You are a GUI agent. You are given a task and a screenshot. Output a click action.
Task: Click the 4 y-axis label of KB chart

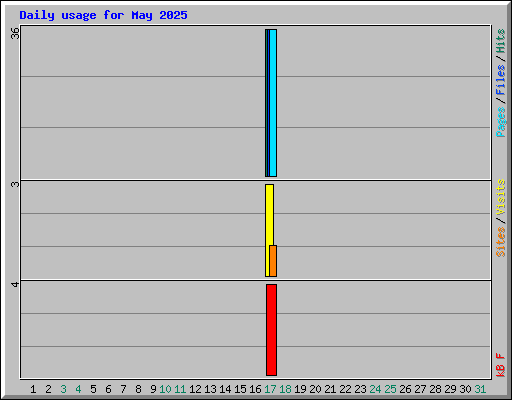[15, 285]
